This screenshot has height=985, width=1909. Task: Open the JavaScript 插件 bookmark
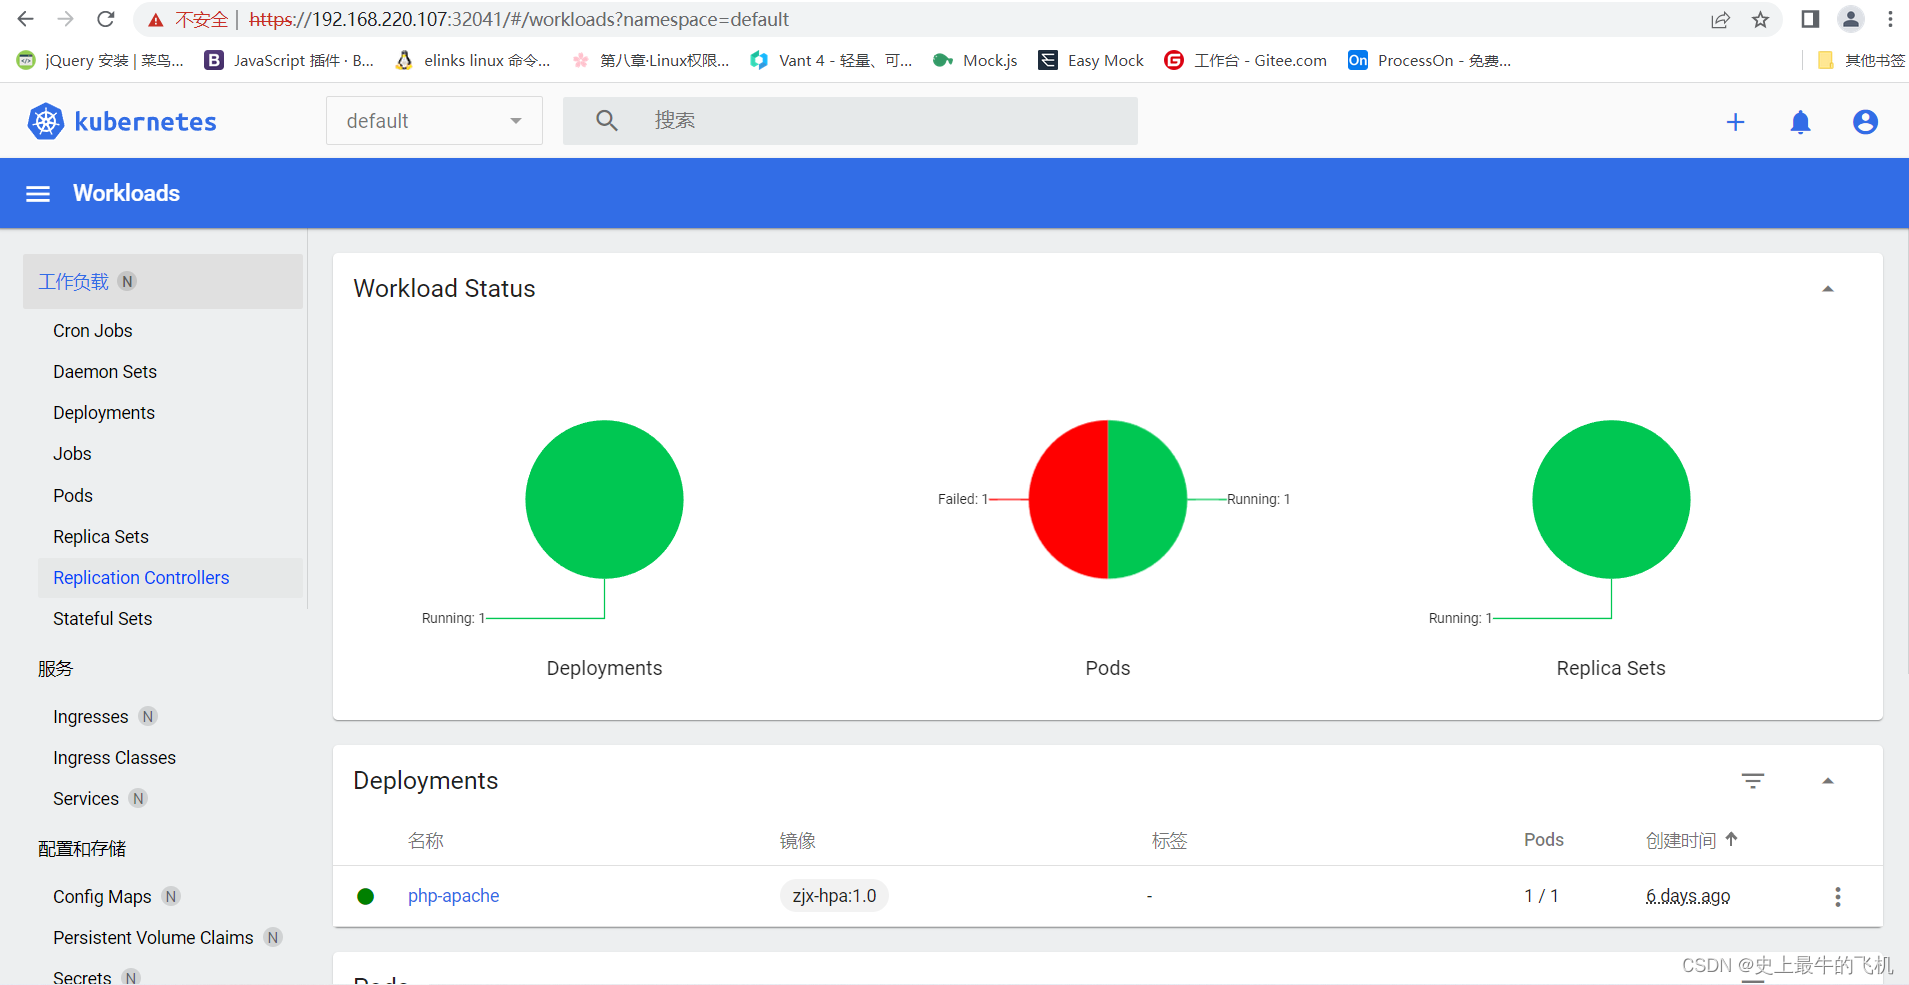(x=290, y=60)
